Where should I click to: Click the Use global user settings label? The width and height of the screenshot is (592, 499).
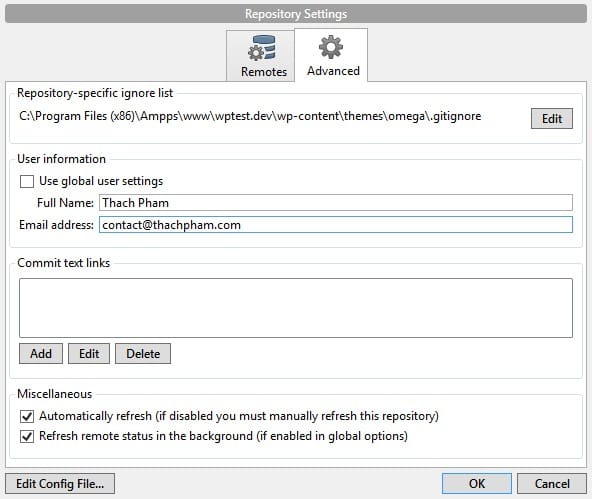click(x=101, y=181)
